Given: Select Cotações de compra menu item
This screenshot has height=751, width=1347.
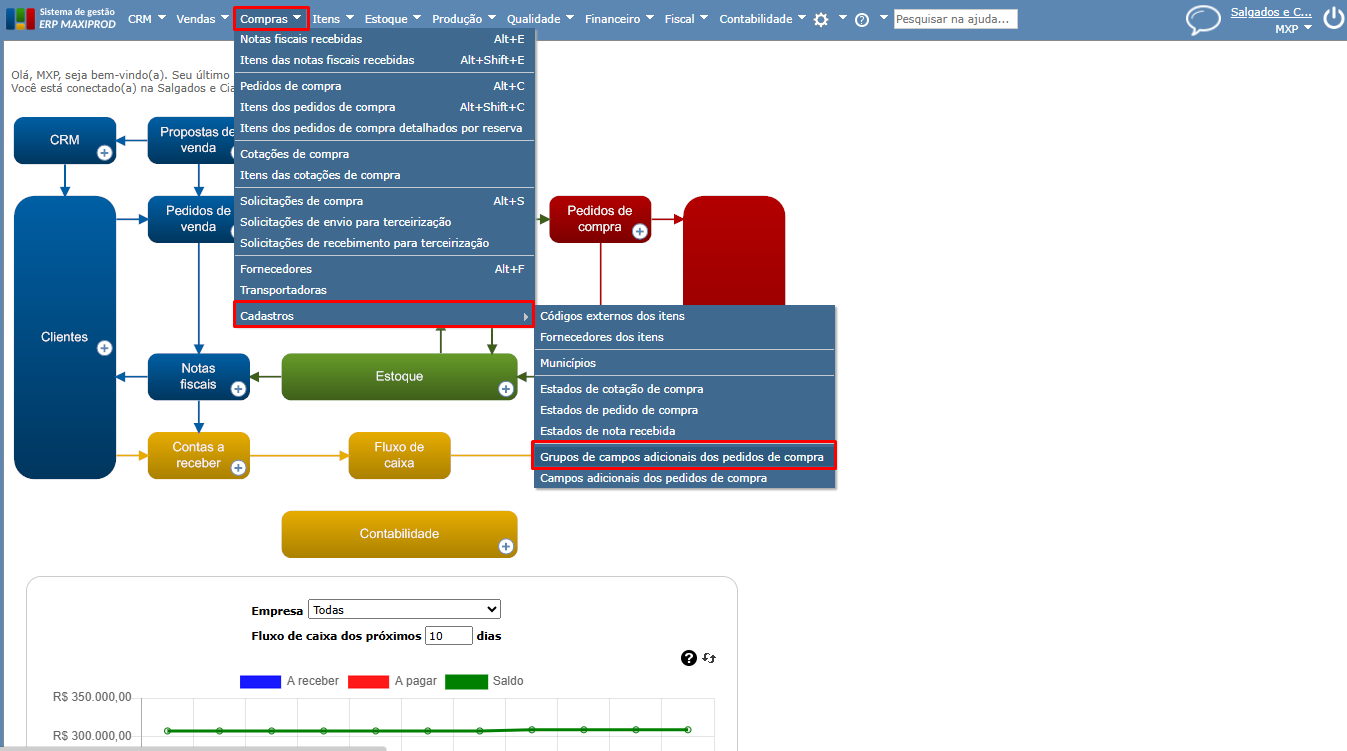Looking at the screenshot, I should [x=385, y=154].
